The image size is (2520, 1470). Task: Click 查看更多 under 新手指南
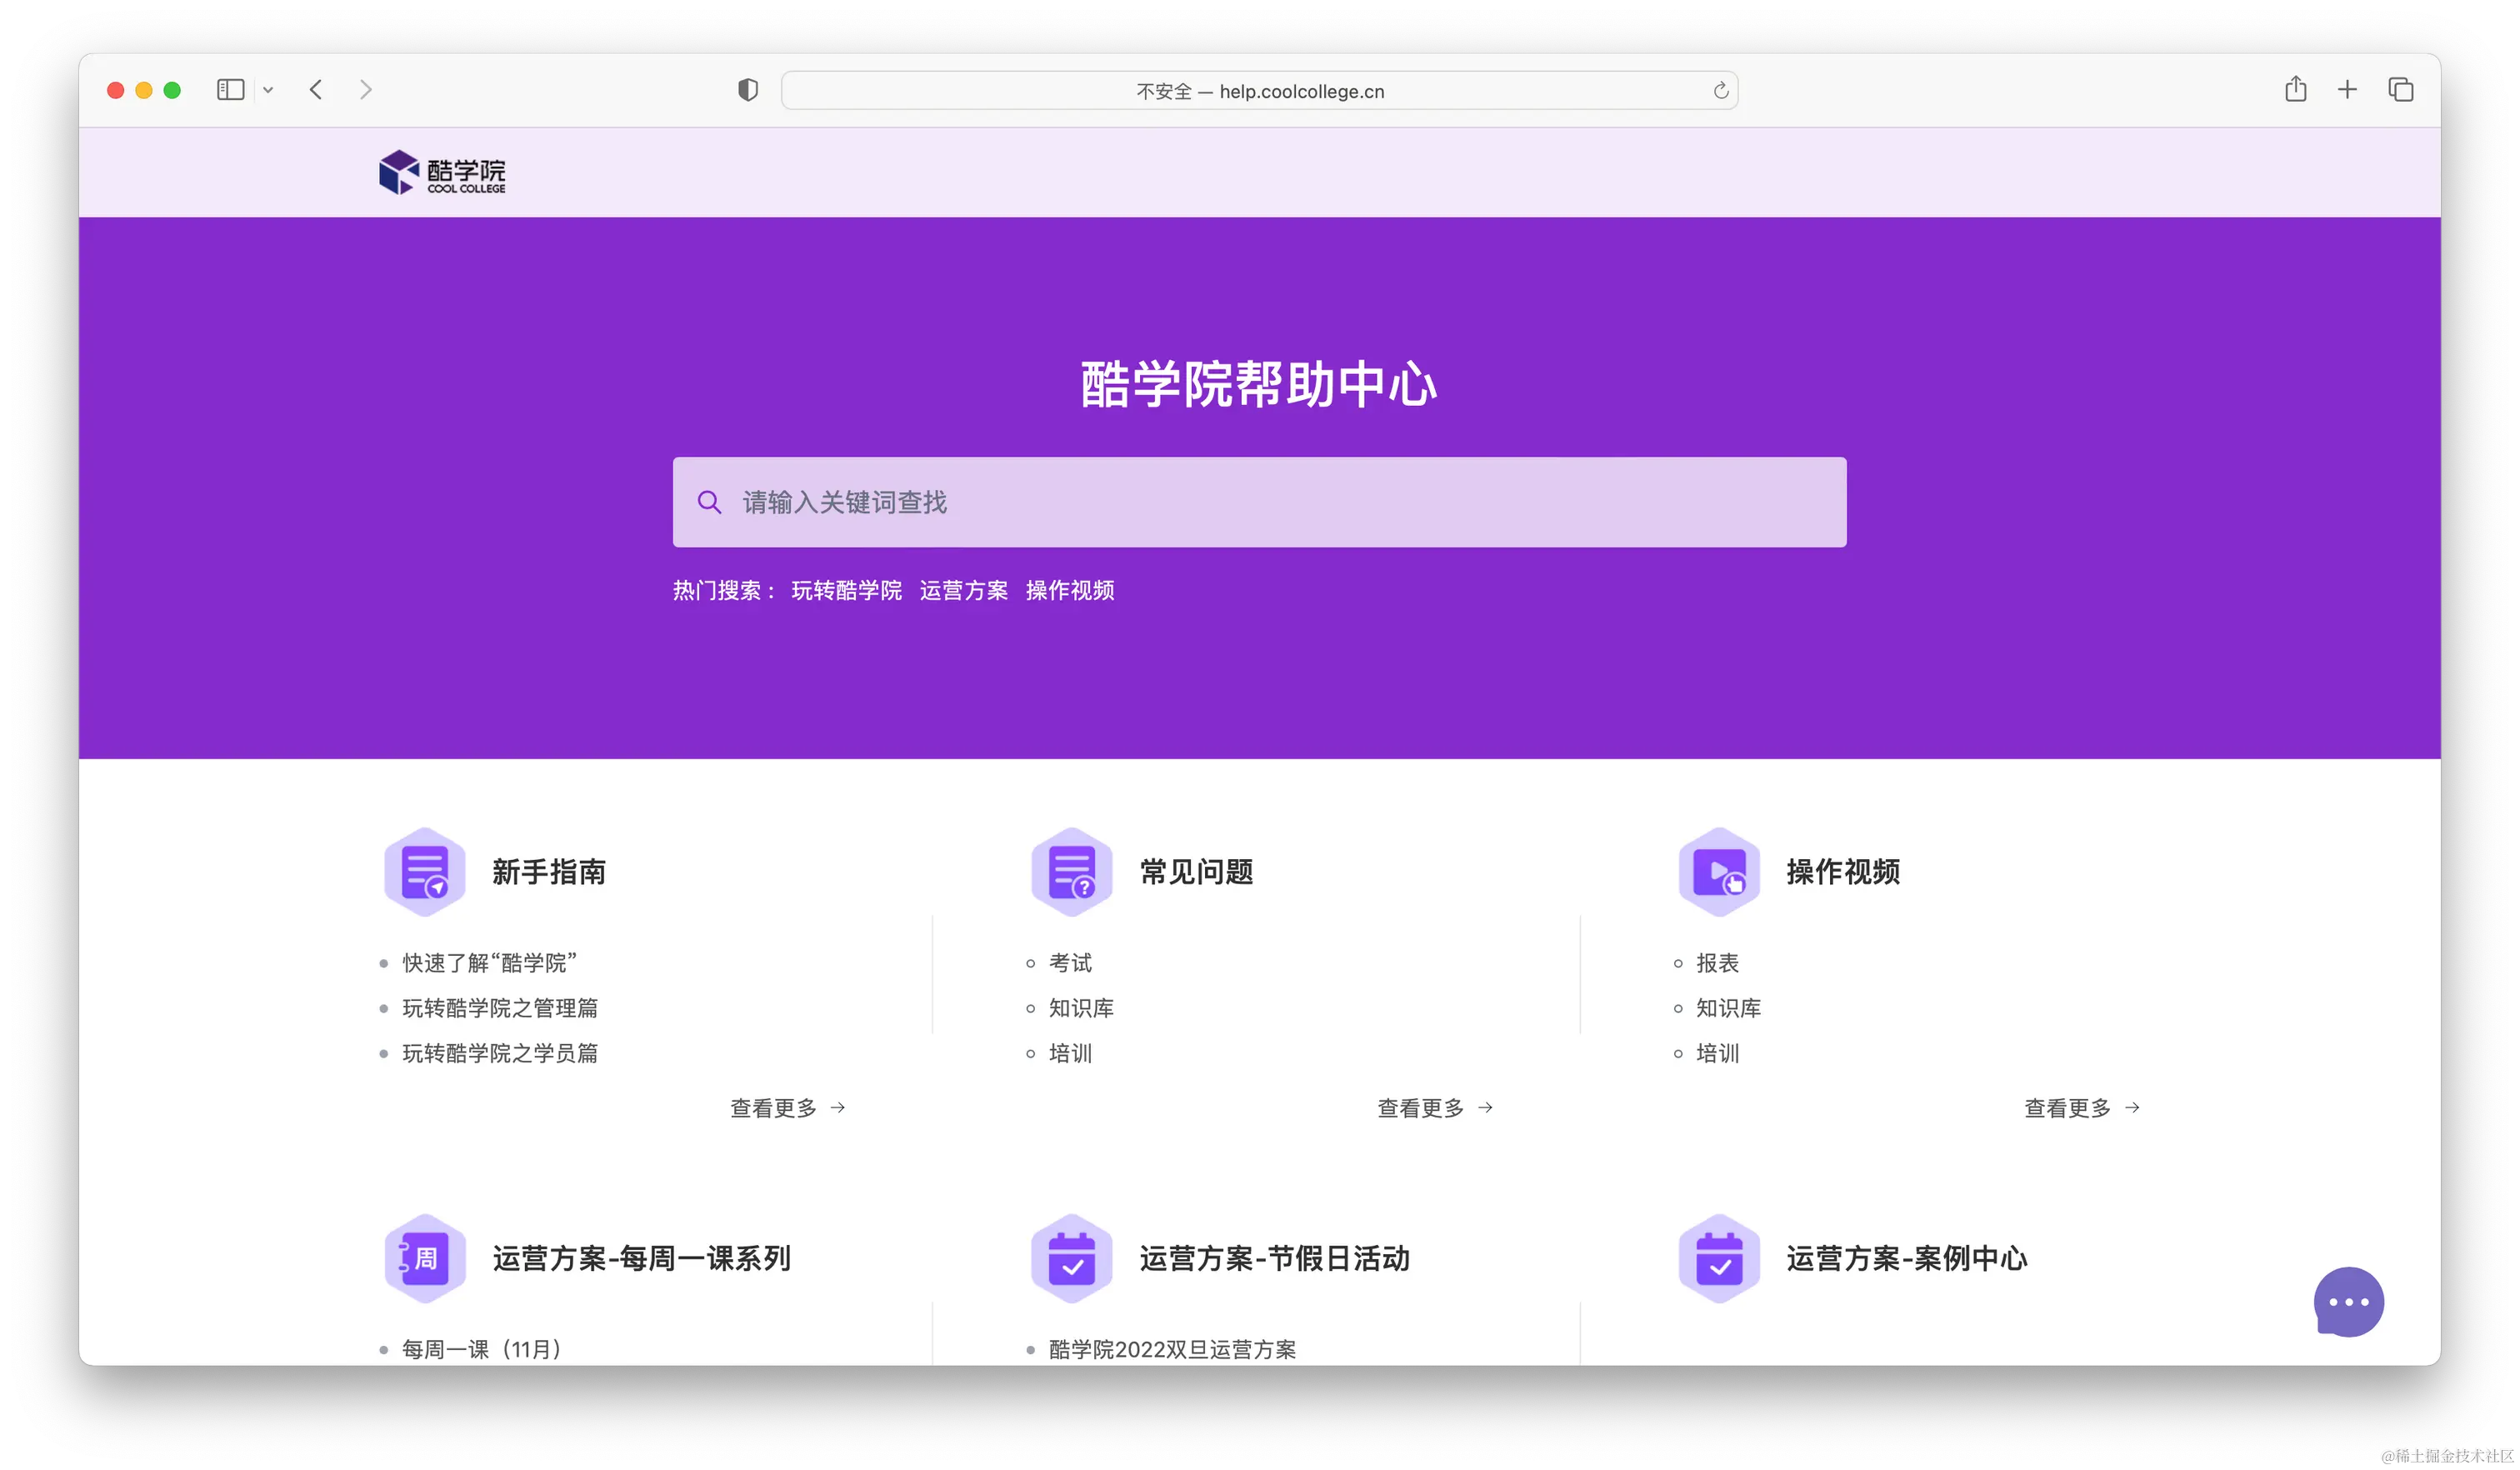point(787,1108)
